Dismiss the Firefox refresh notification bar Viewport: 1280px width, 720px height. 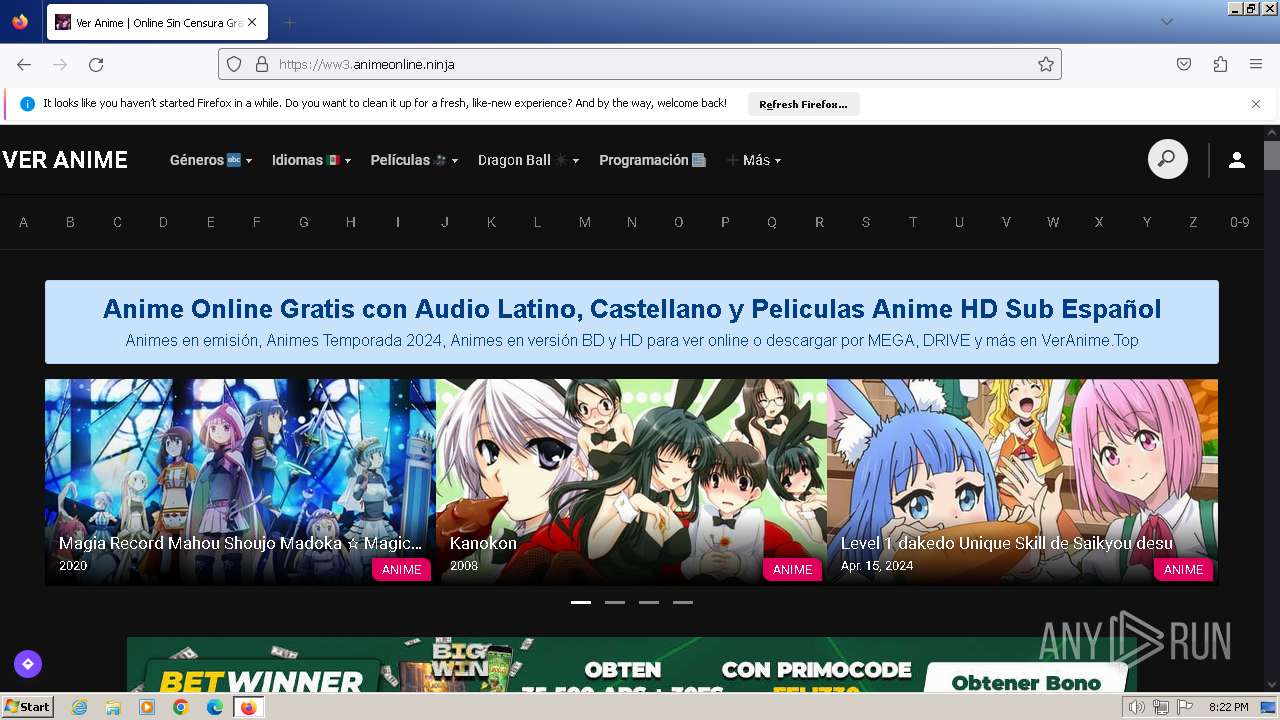click(x=1256, y=103)
